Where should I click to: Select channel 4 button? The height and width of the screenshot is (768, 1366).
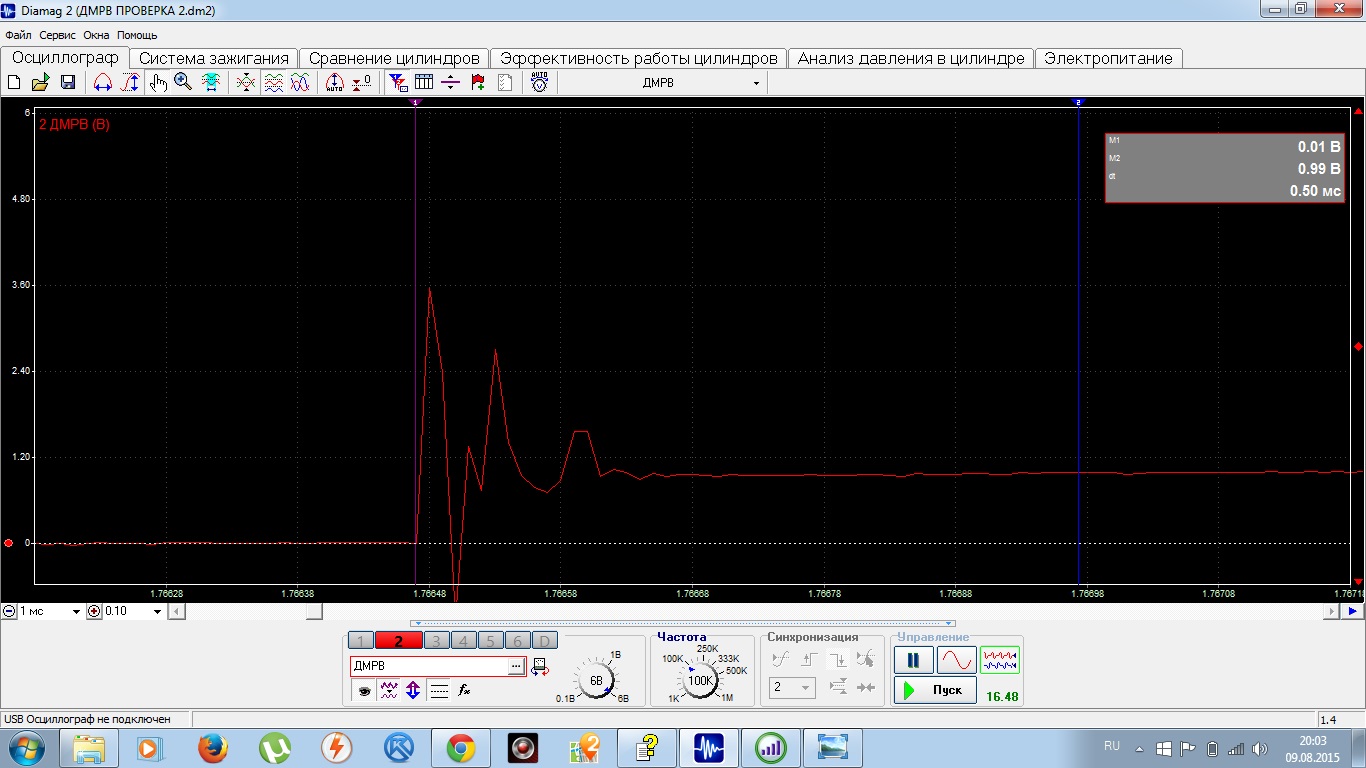coord(463,642)
